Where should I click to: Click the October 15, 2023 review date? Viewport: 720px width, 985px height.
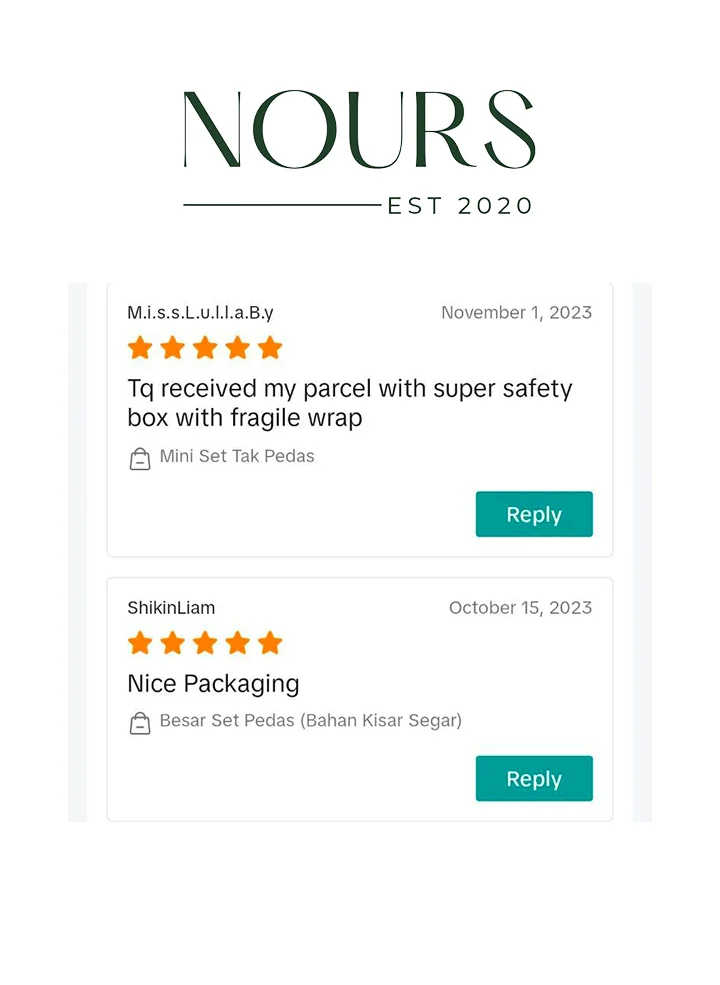520,608
